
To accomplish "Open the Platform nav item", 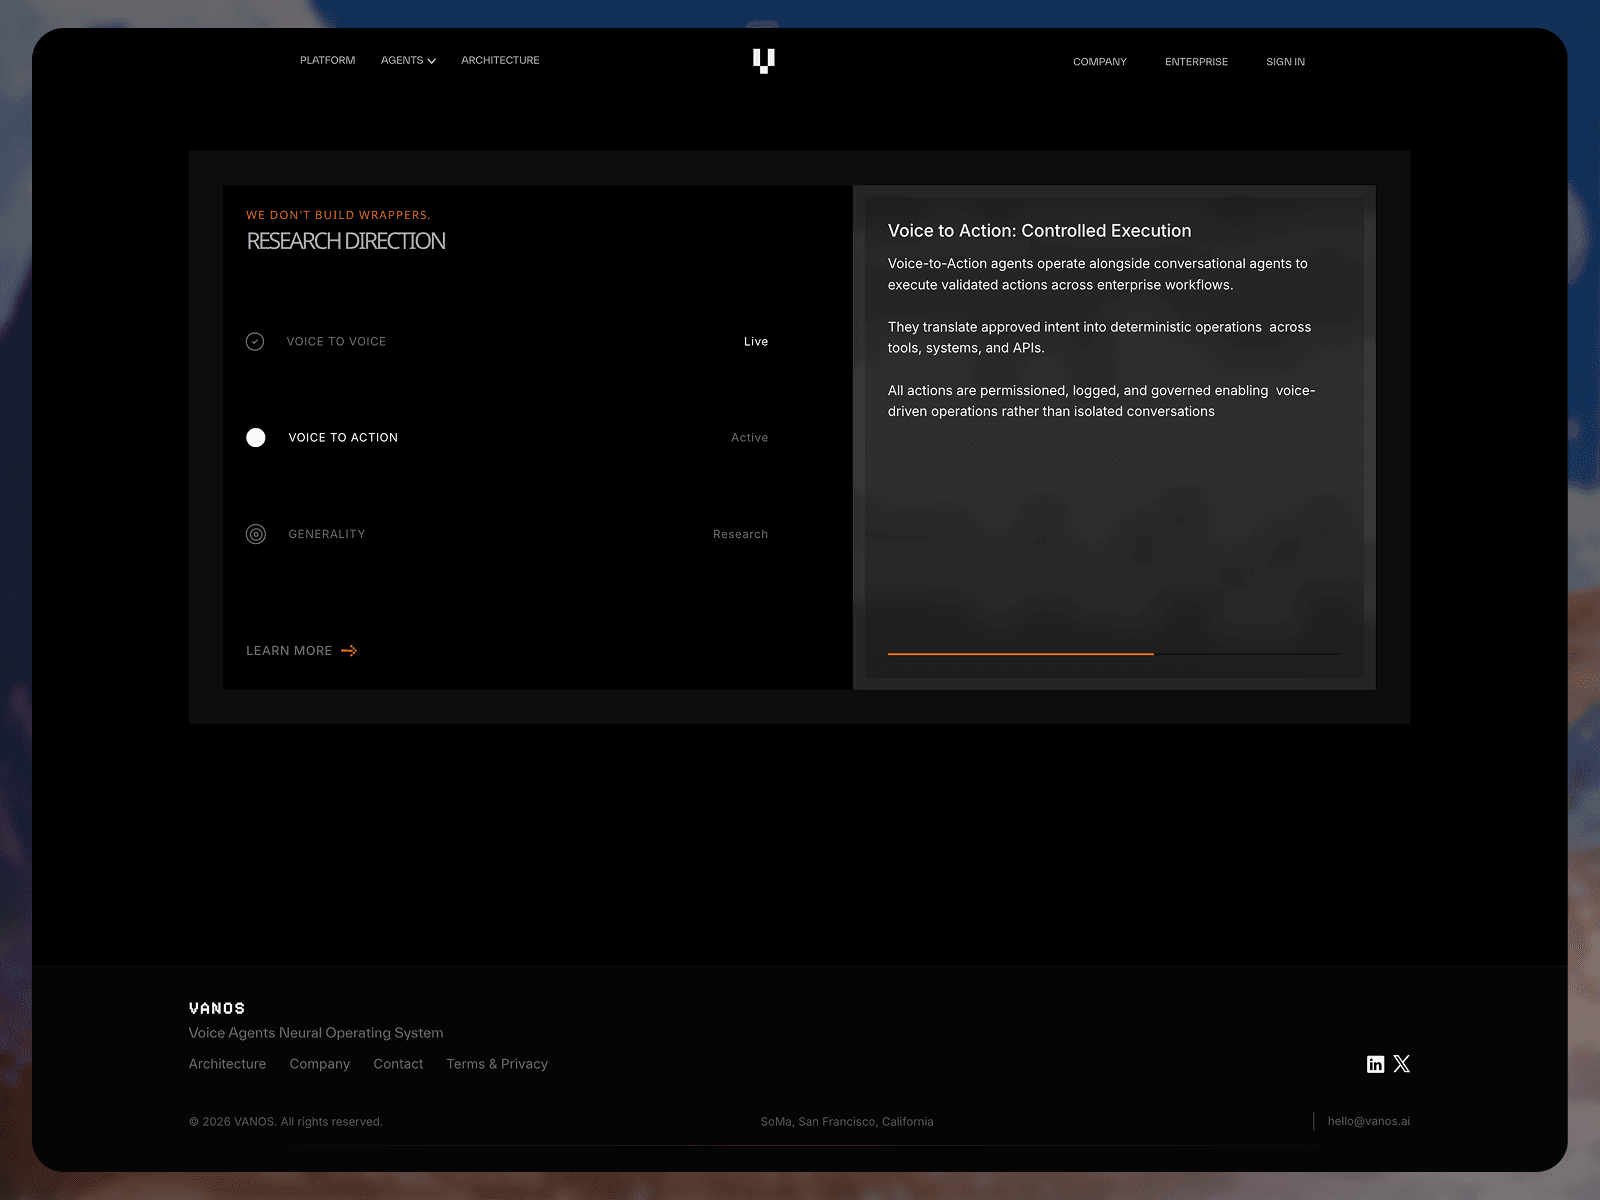I will (x=327, y=60).
